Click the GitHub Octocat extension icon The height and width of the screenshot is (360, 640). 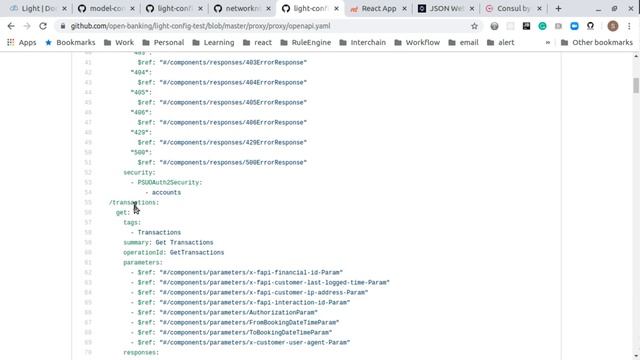[590, 26]
